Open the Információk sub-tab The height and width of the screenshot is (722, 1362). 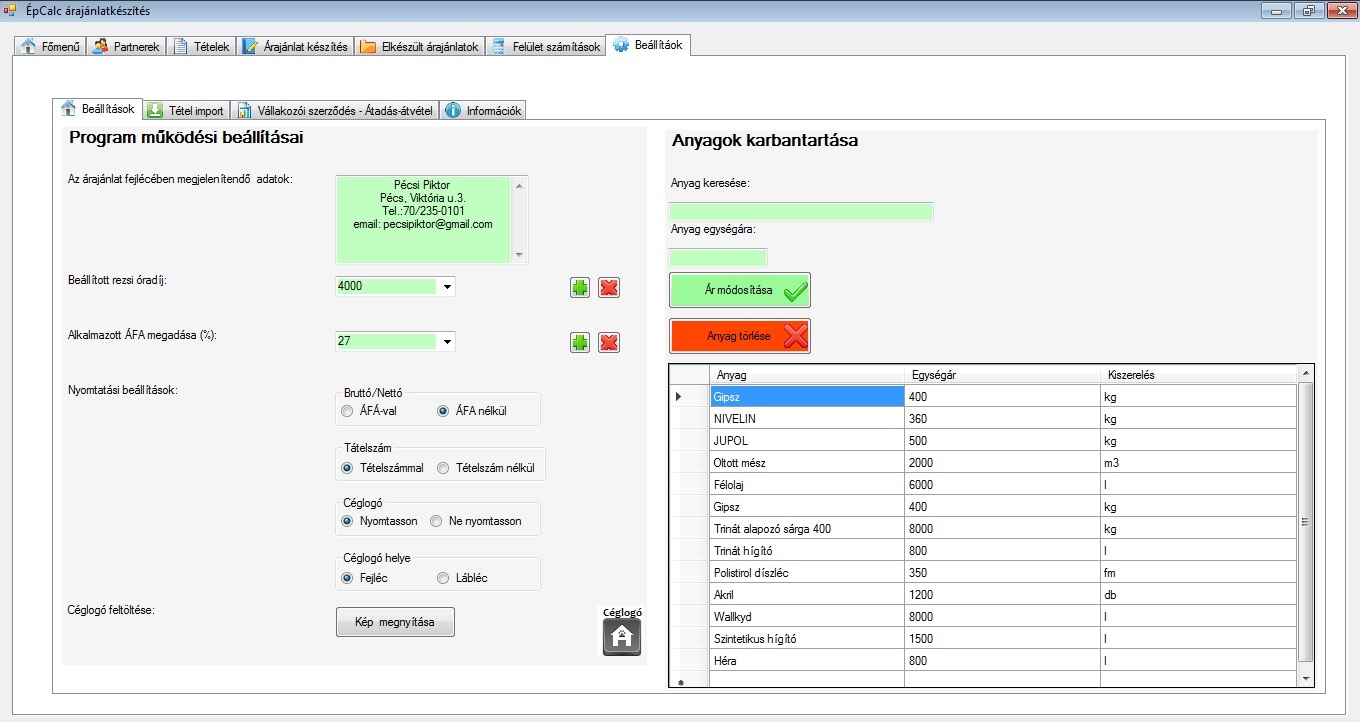point(483,111)
